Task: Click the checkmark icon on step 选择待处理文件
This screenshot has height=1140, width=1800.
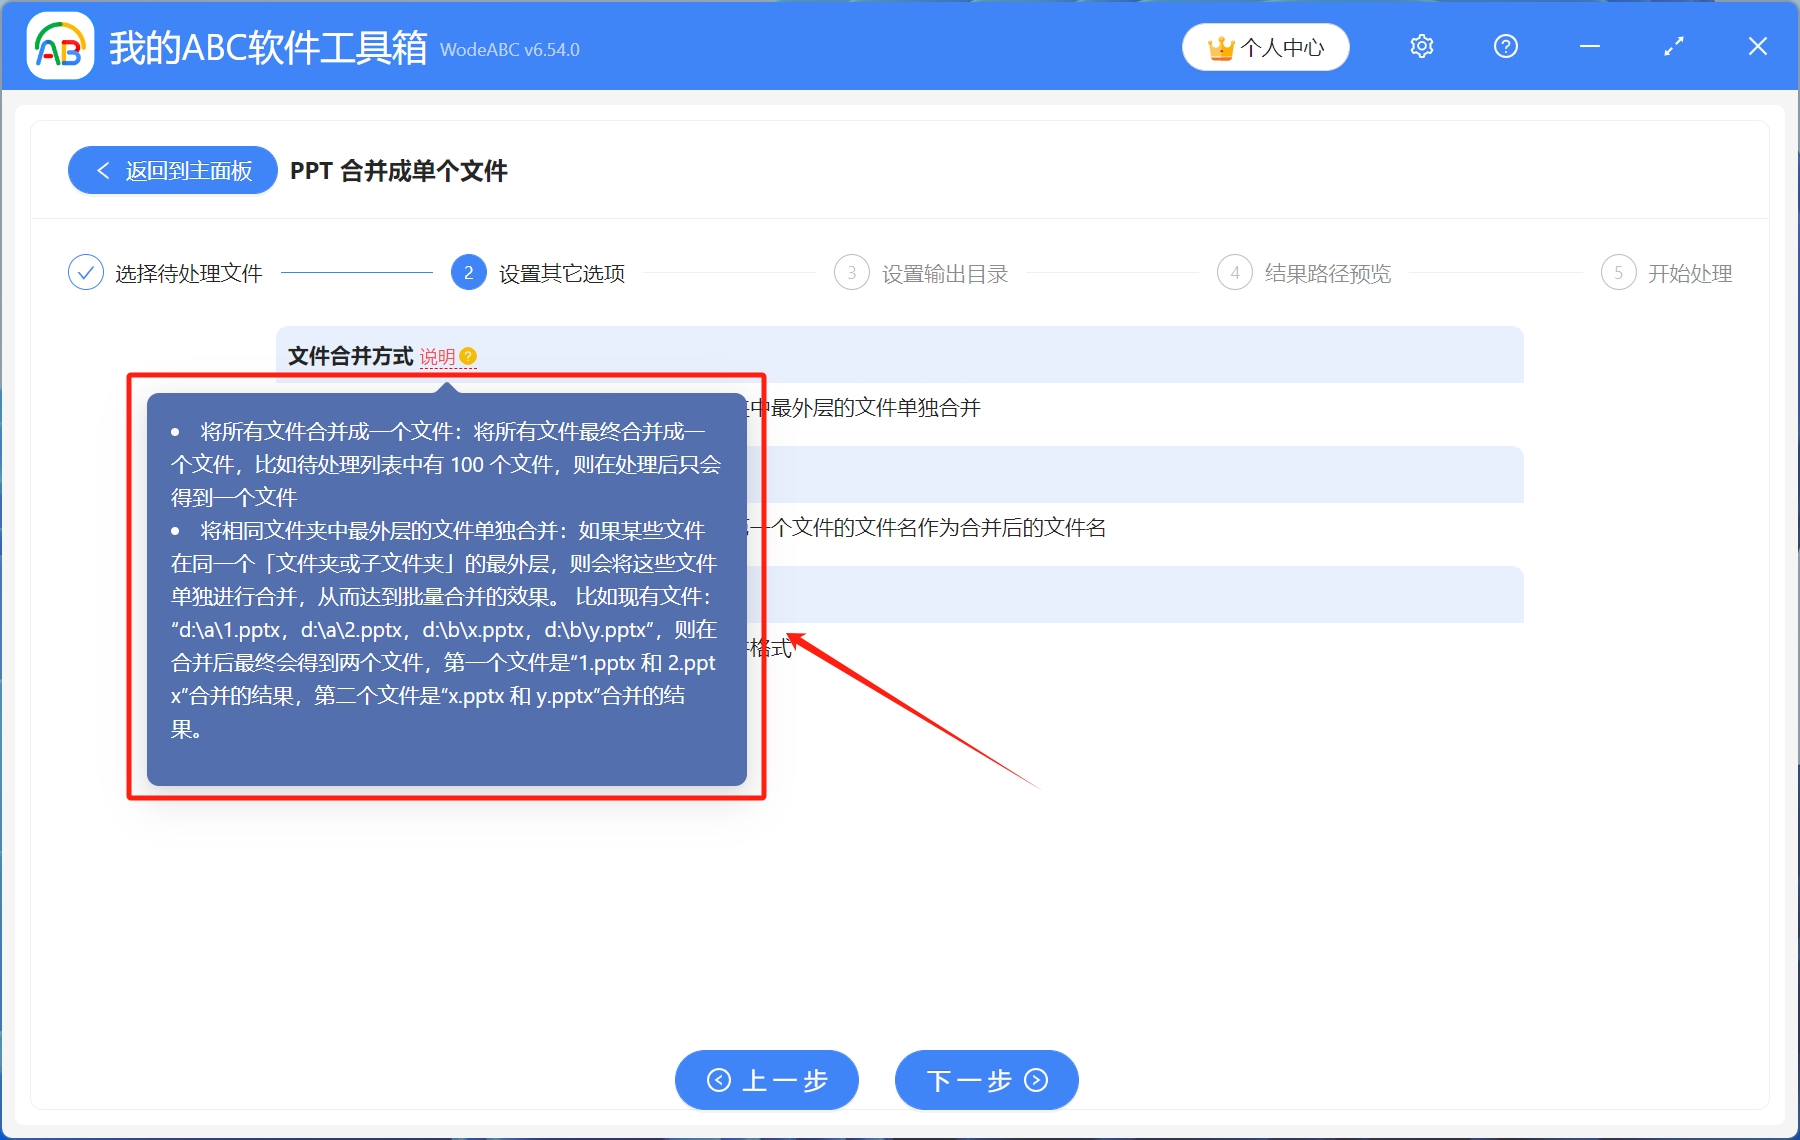Action: (x=86, y=272)
